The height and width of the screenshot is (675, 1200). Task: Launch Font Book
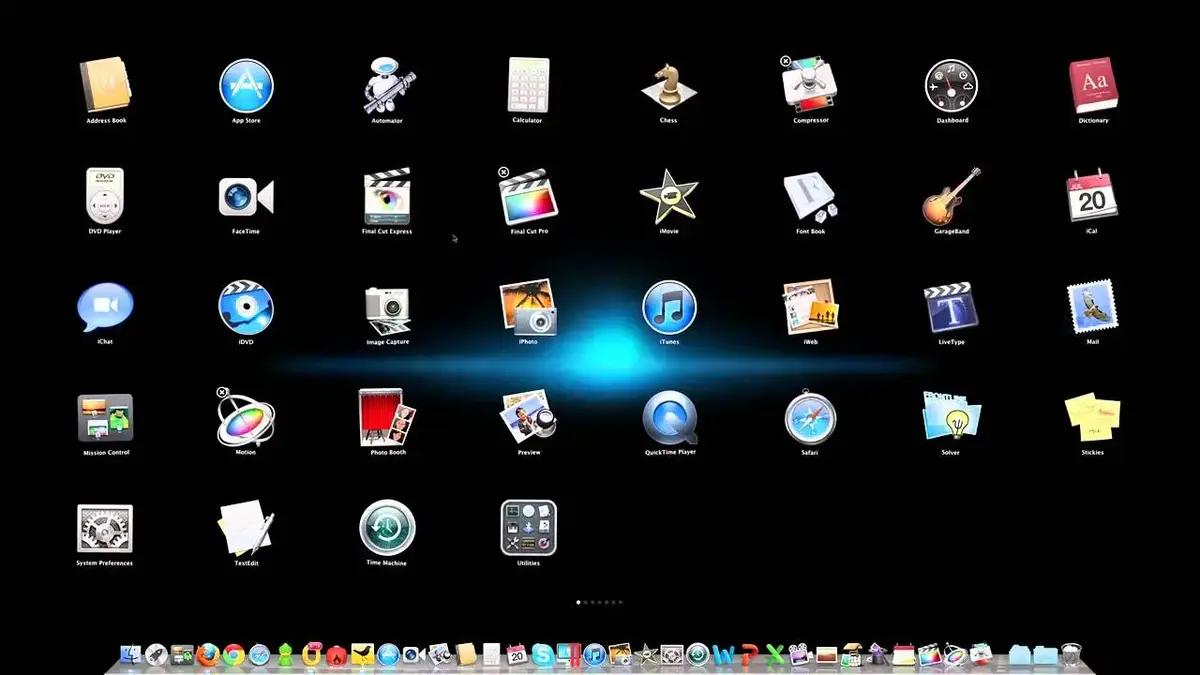point(809,199)
